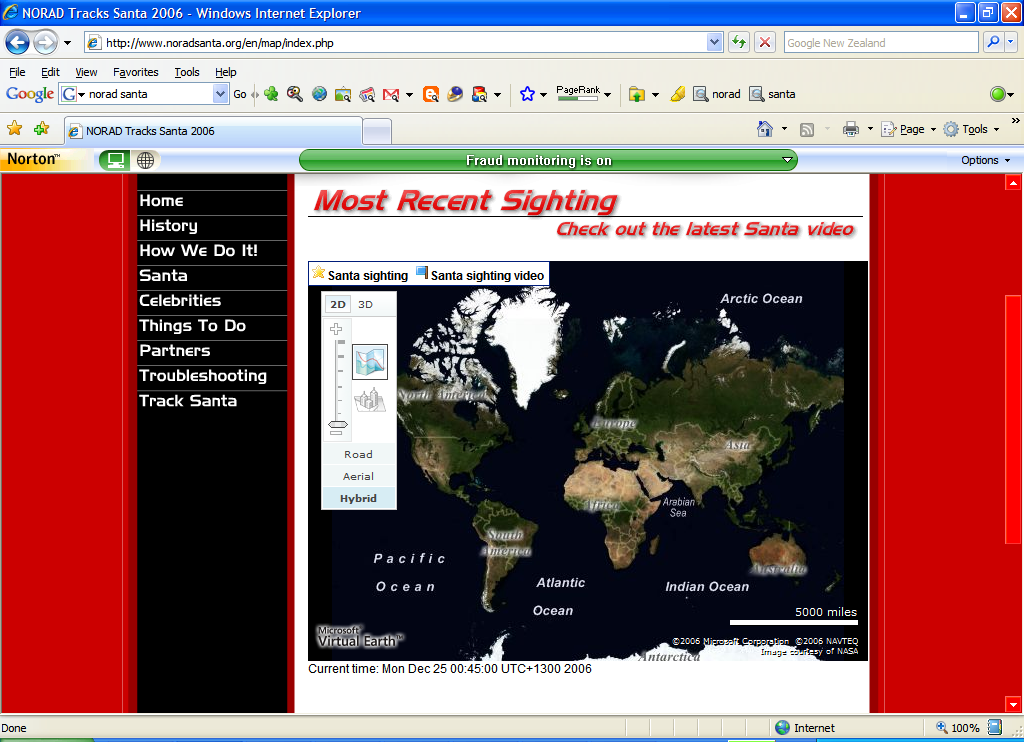Open the Help menu
This screenshot has width=1024, height=742.
coord(226,72)
